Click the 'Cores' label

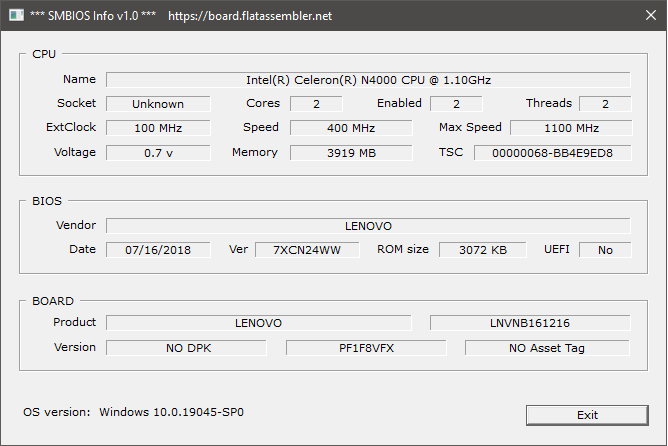point(263,103)
